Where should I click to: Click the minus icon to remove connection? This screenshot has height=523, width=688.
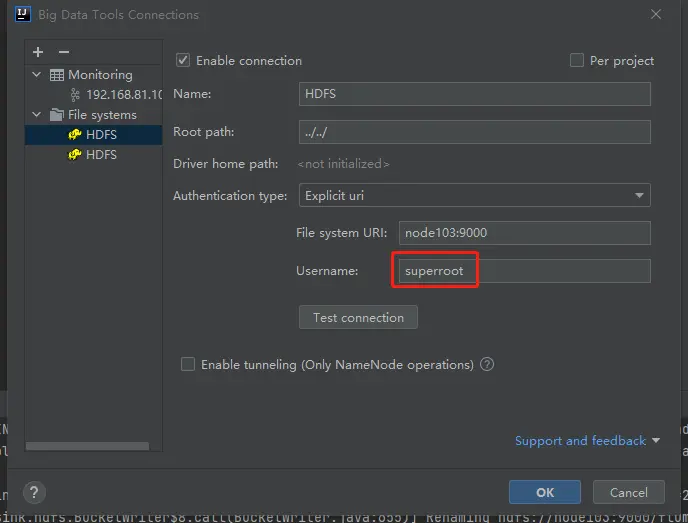(64, 52)
